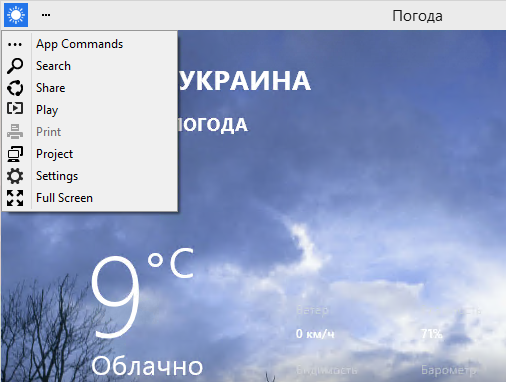506x382 pixels.
Task: Click the 71% humidity value
Action: point(432,334)
